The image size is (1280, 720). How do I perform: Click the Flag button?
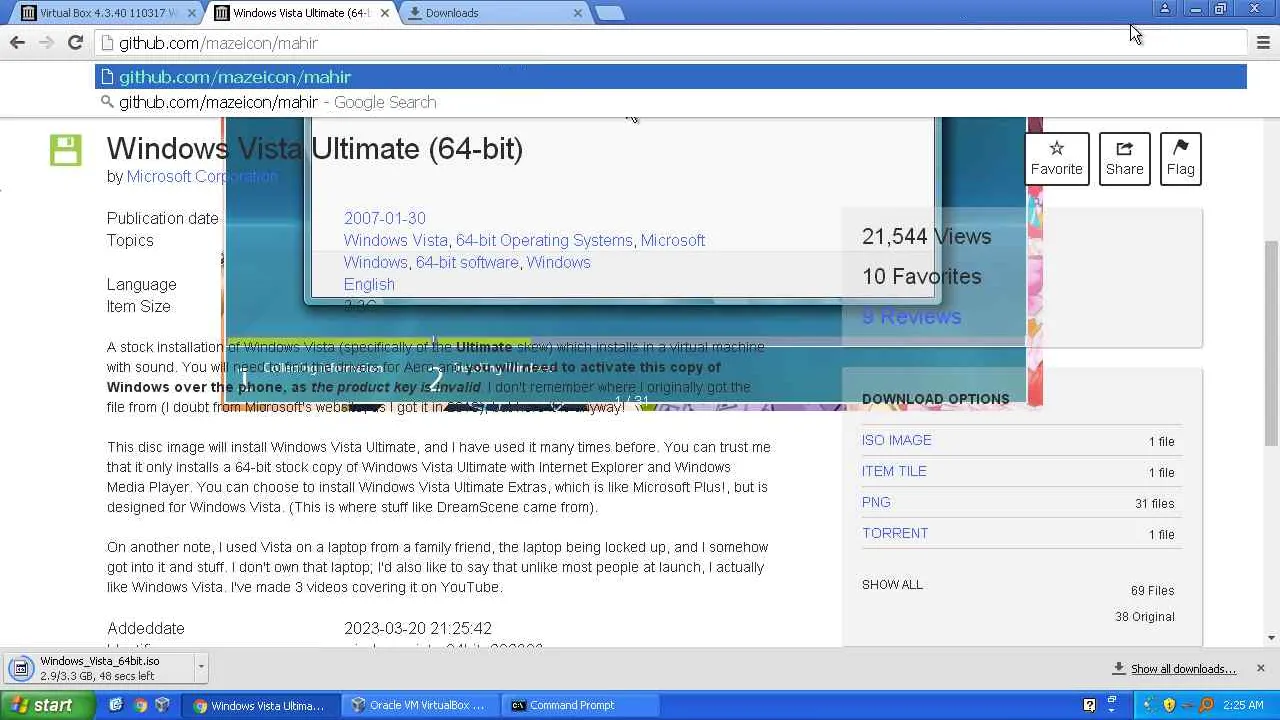[1180, 158]
